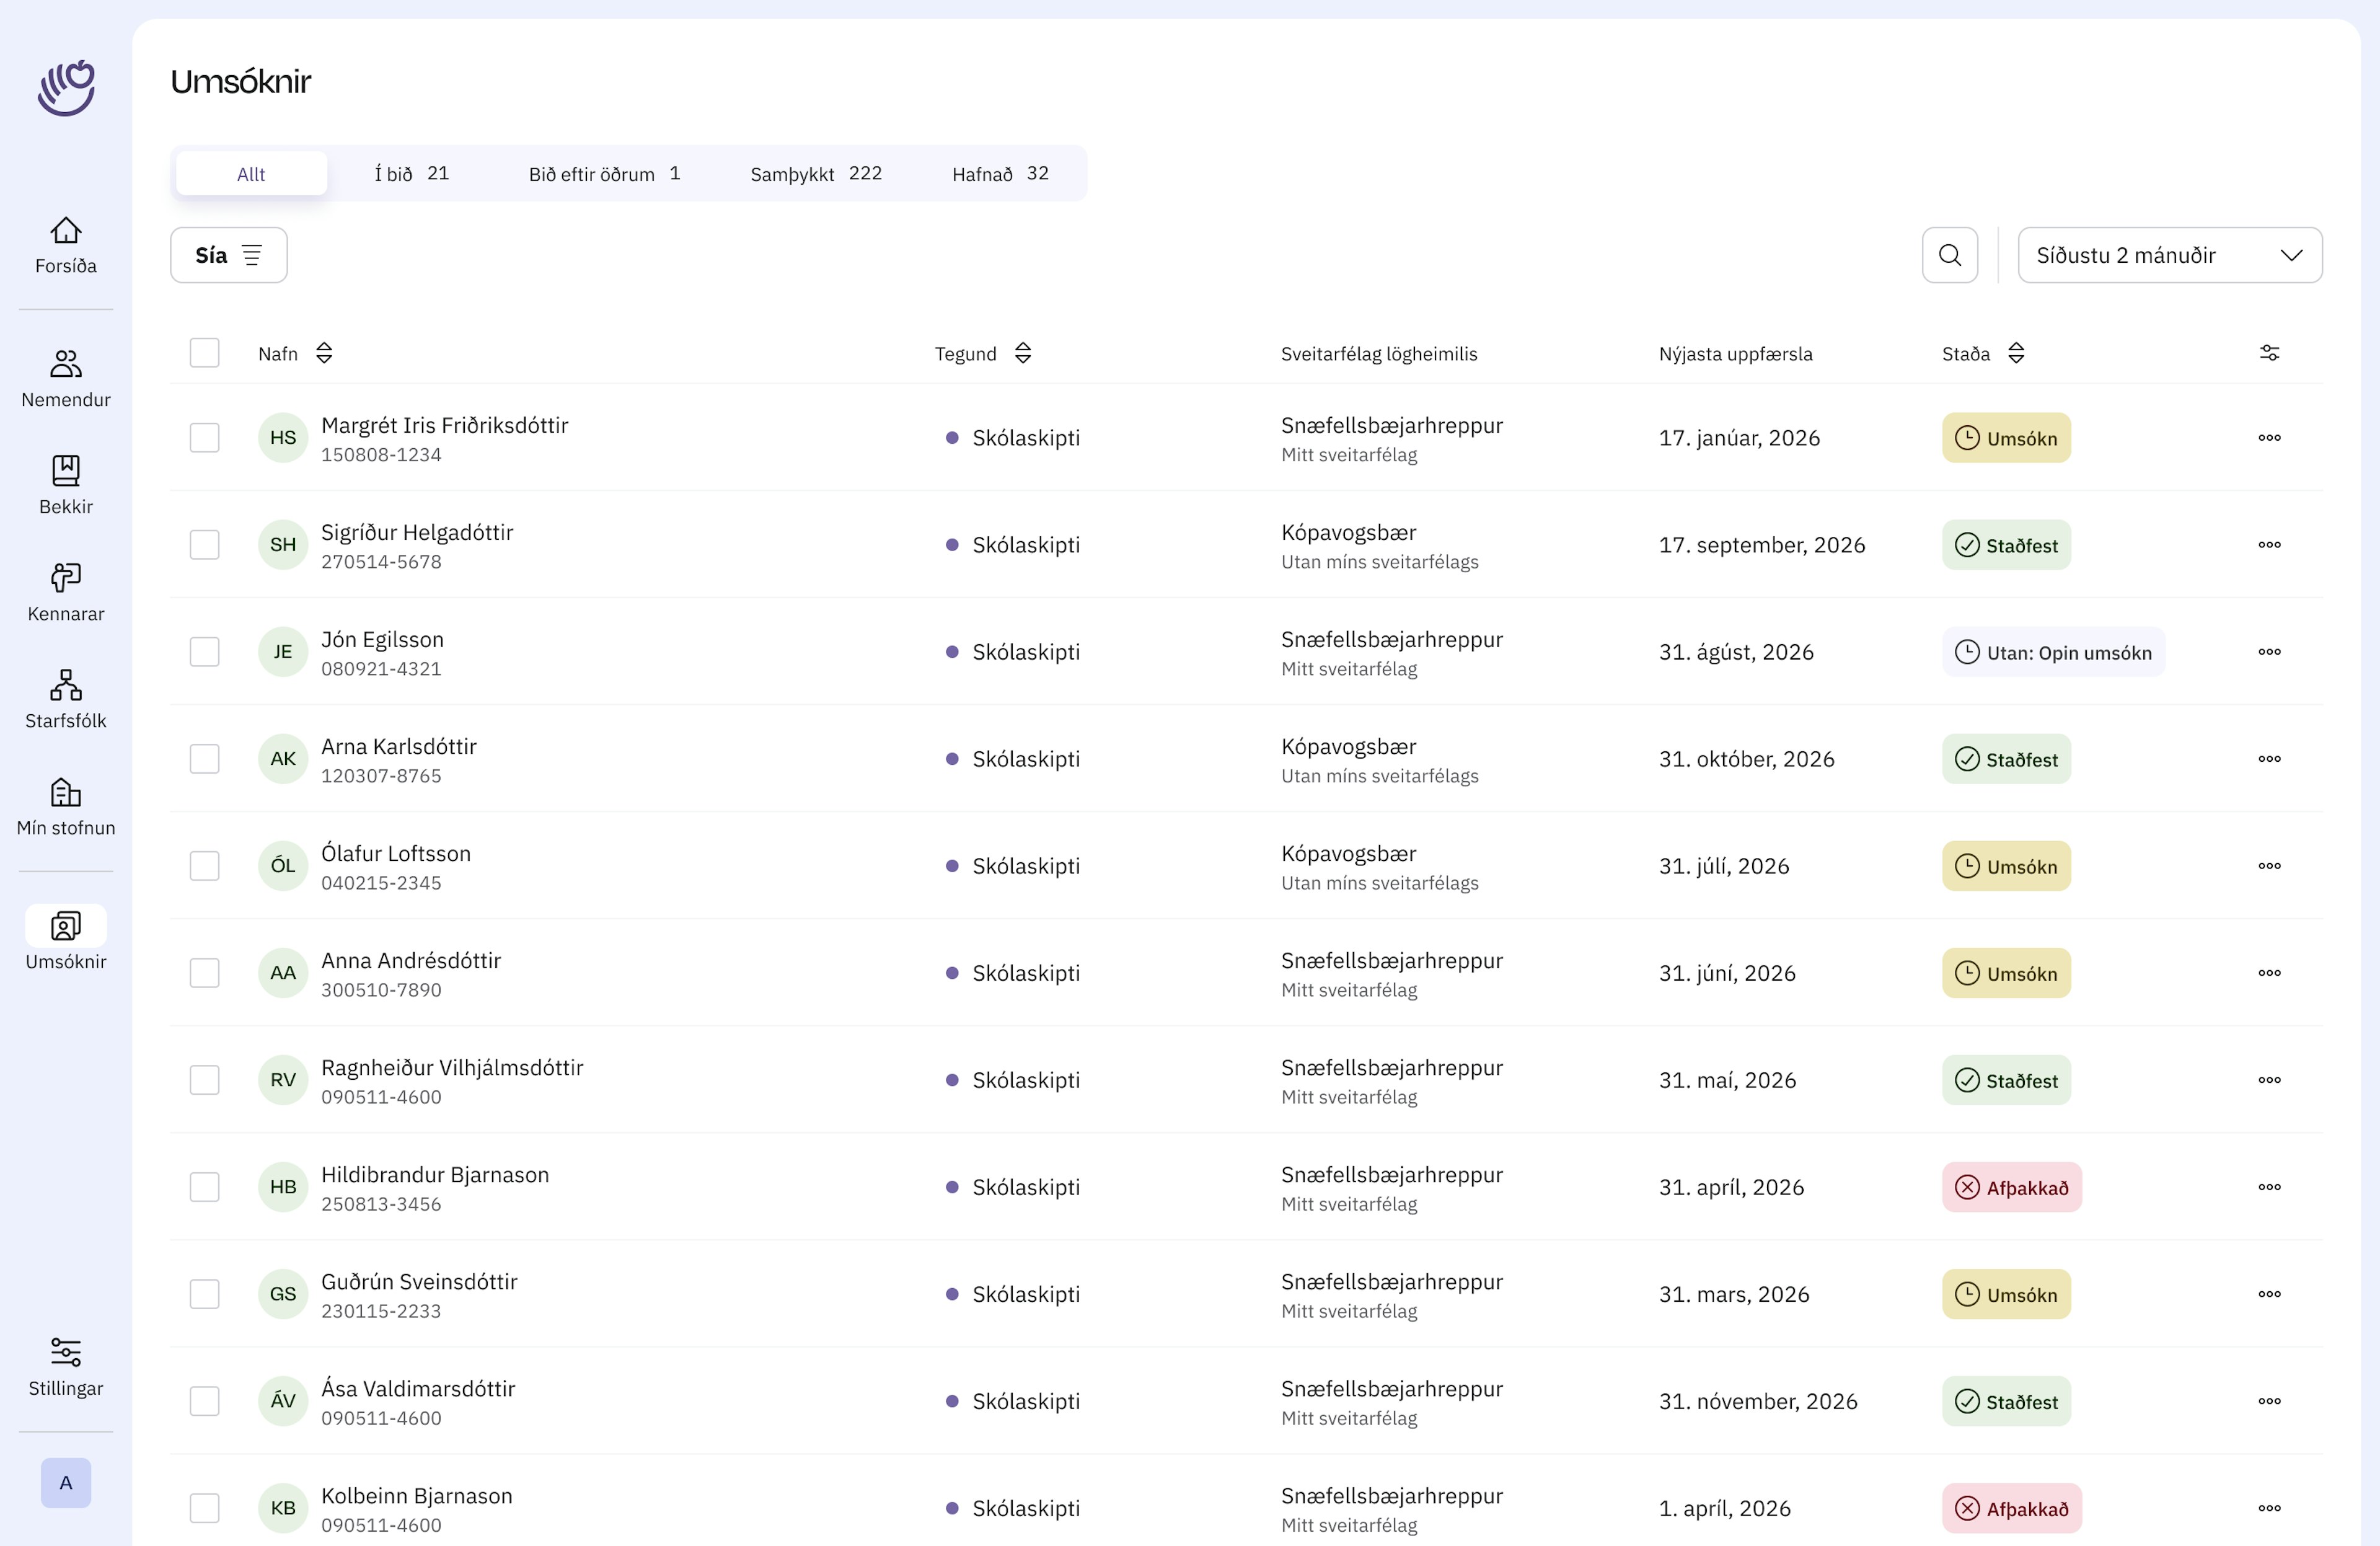Image resolution: width=2380 pixels, height=1546 pixels.
Task: Open the Bekkir classes icon
Action: 66,471
